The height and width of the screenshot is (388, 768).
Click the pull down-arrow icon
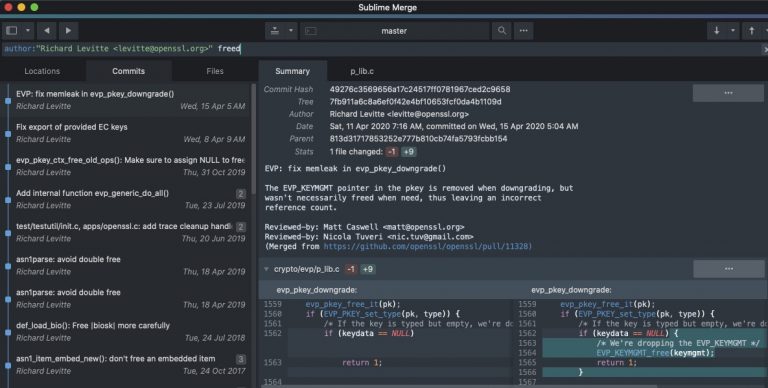pyautogui.click(x=717, y=30)
